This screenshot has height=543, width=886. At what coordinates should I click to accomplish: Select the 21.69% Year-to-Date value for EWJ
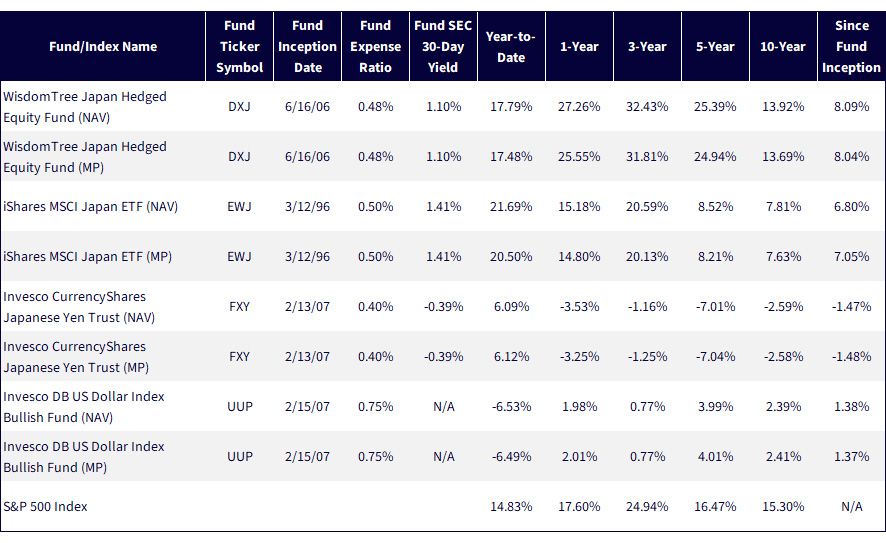tap(511, 207)
